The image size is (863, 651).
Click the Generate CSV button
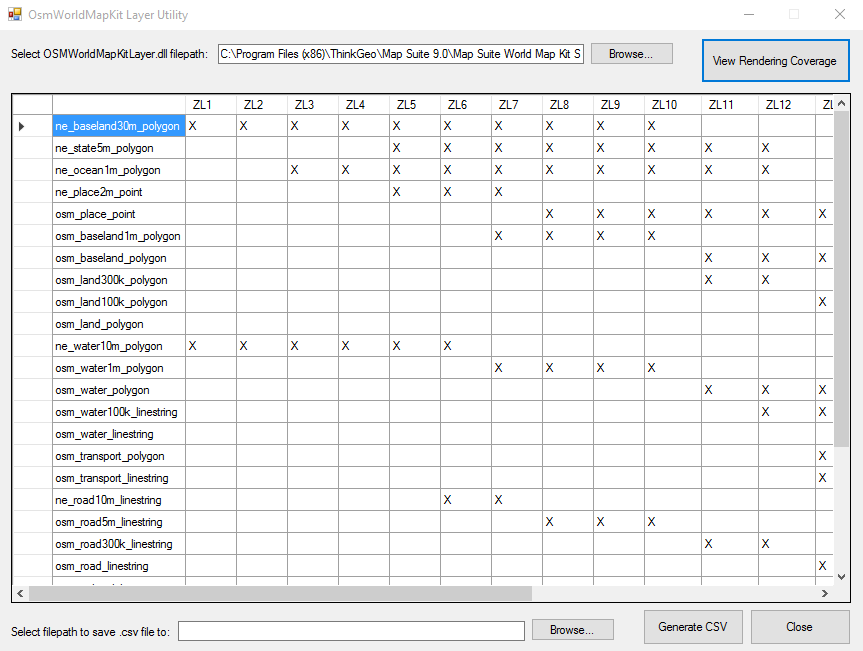click(x=693, y=626)
